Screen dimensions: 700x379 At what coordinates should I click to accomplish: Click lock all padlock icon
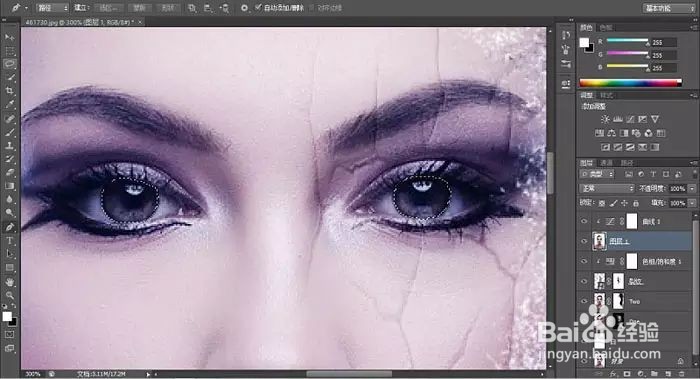(x=636, y=204)
